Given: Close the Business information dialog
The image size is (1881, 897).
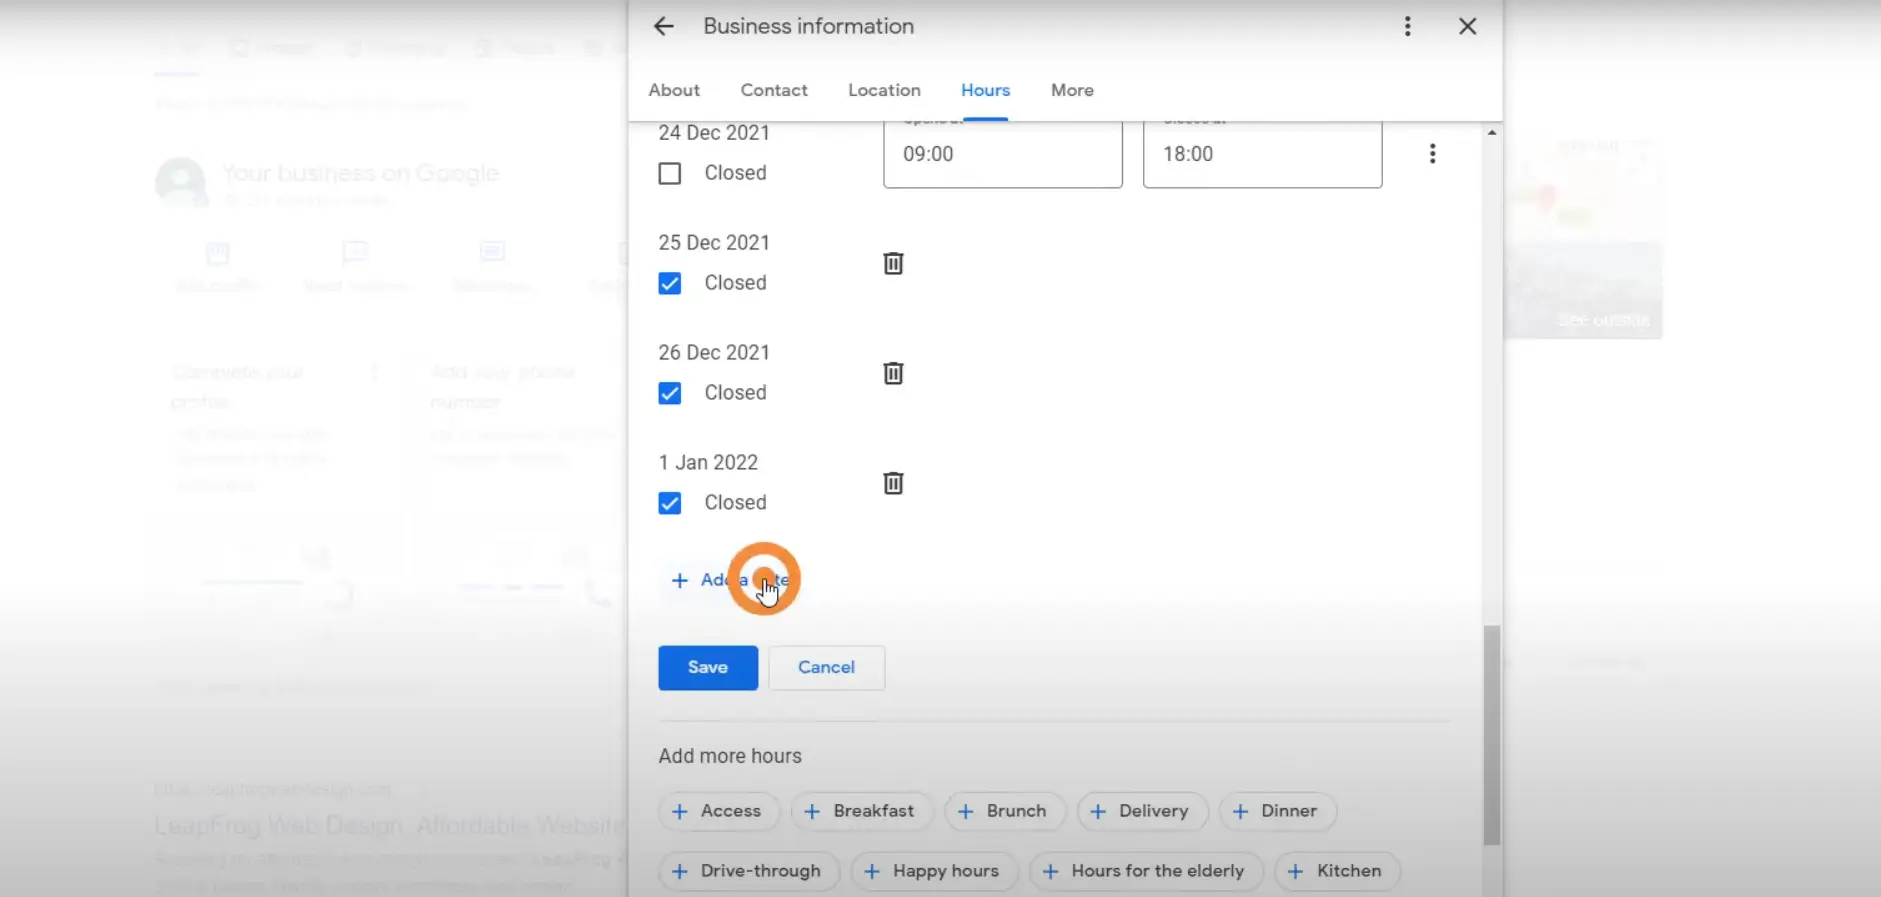Looking at the screenshot, I should coord(1467,27).
